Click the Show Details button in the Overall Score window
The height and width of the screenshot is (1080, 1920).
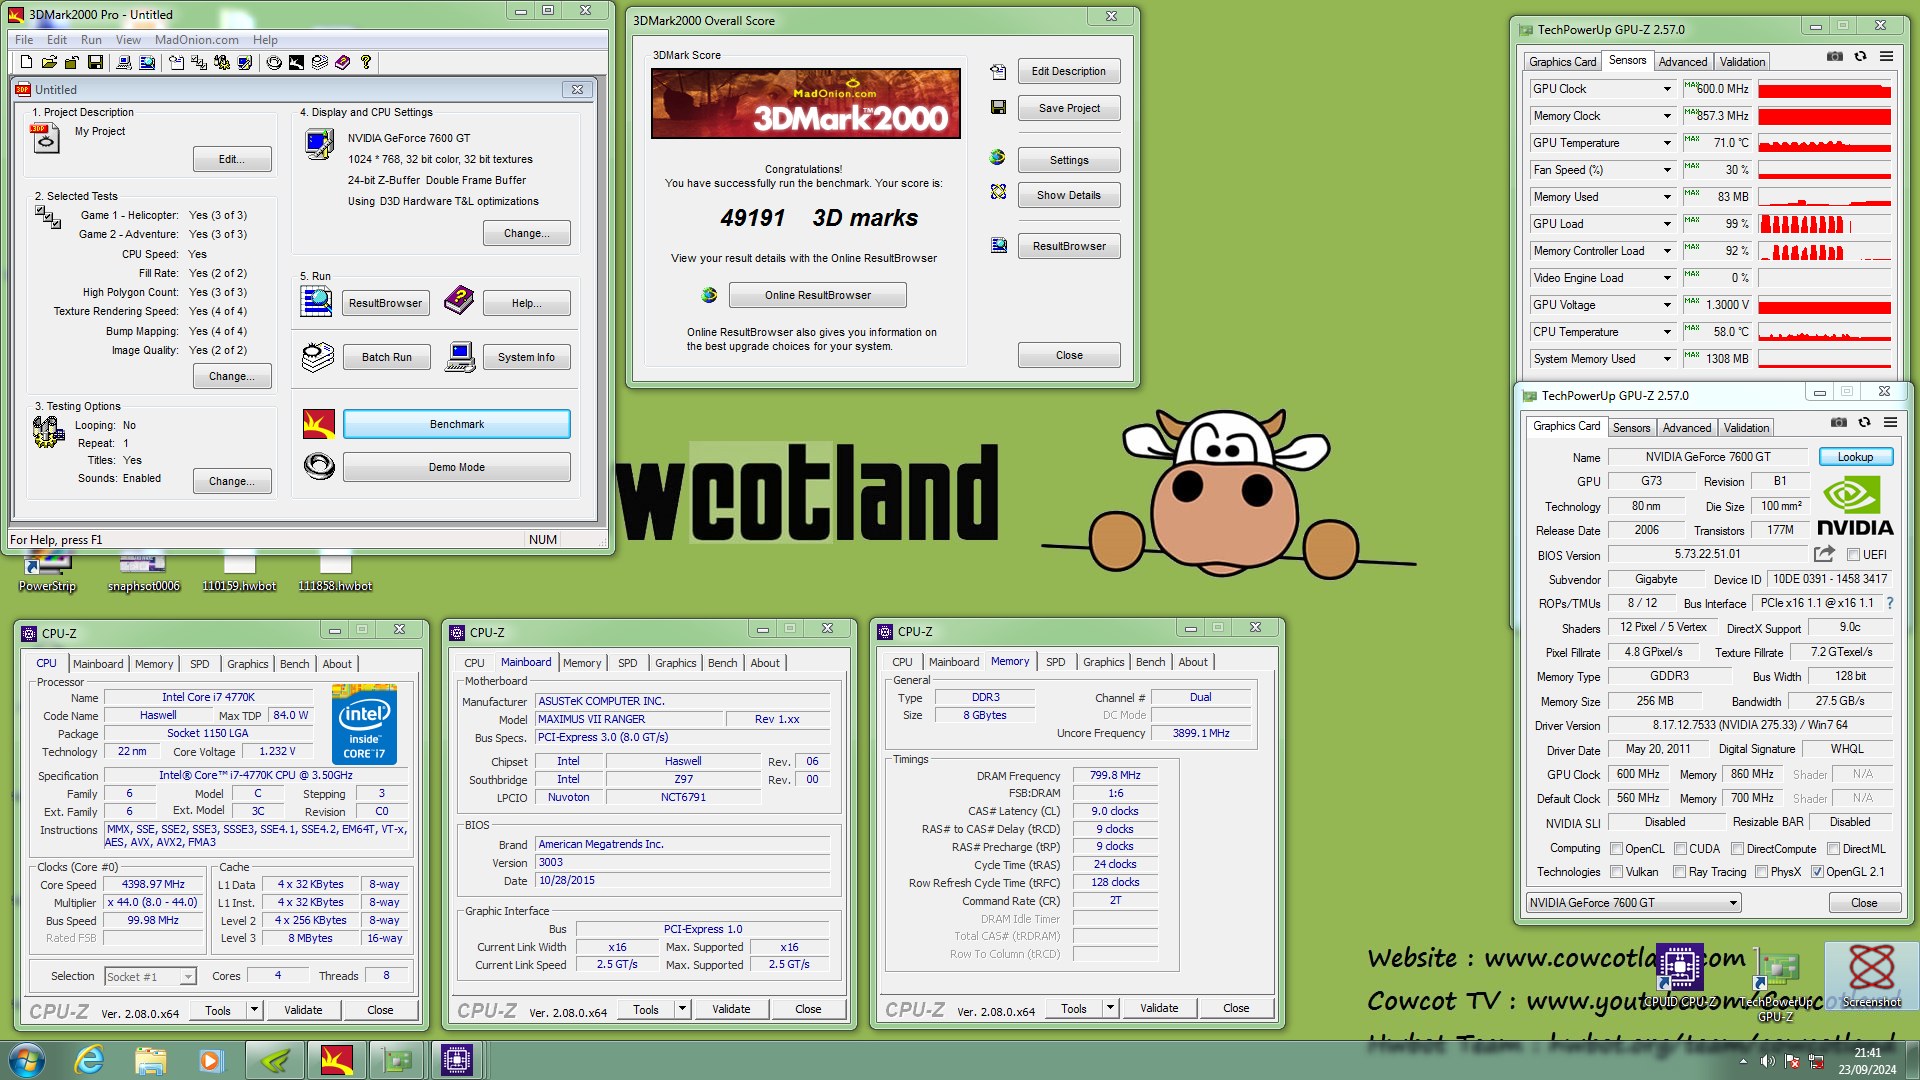[1069, 195]
